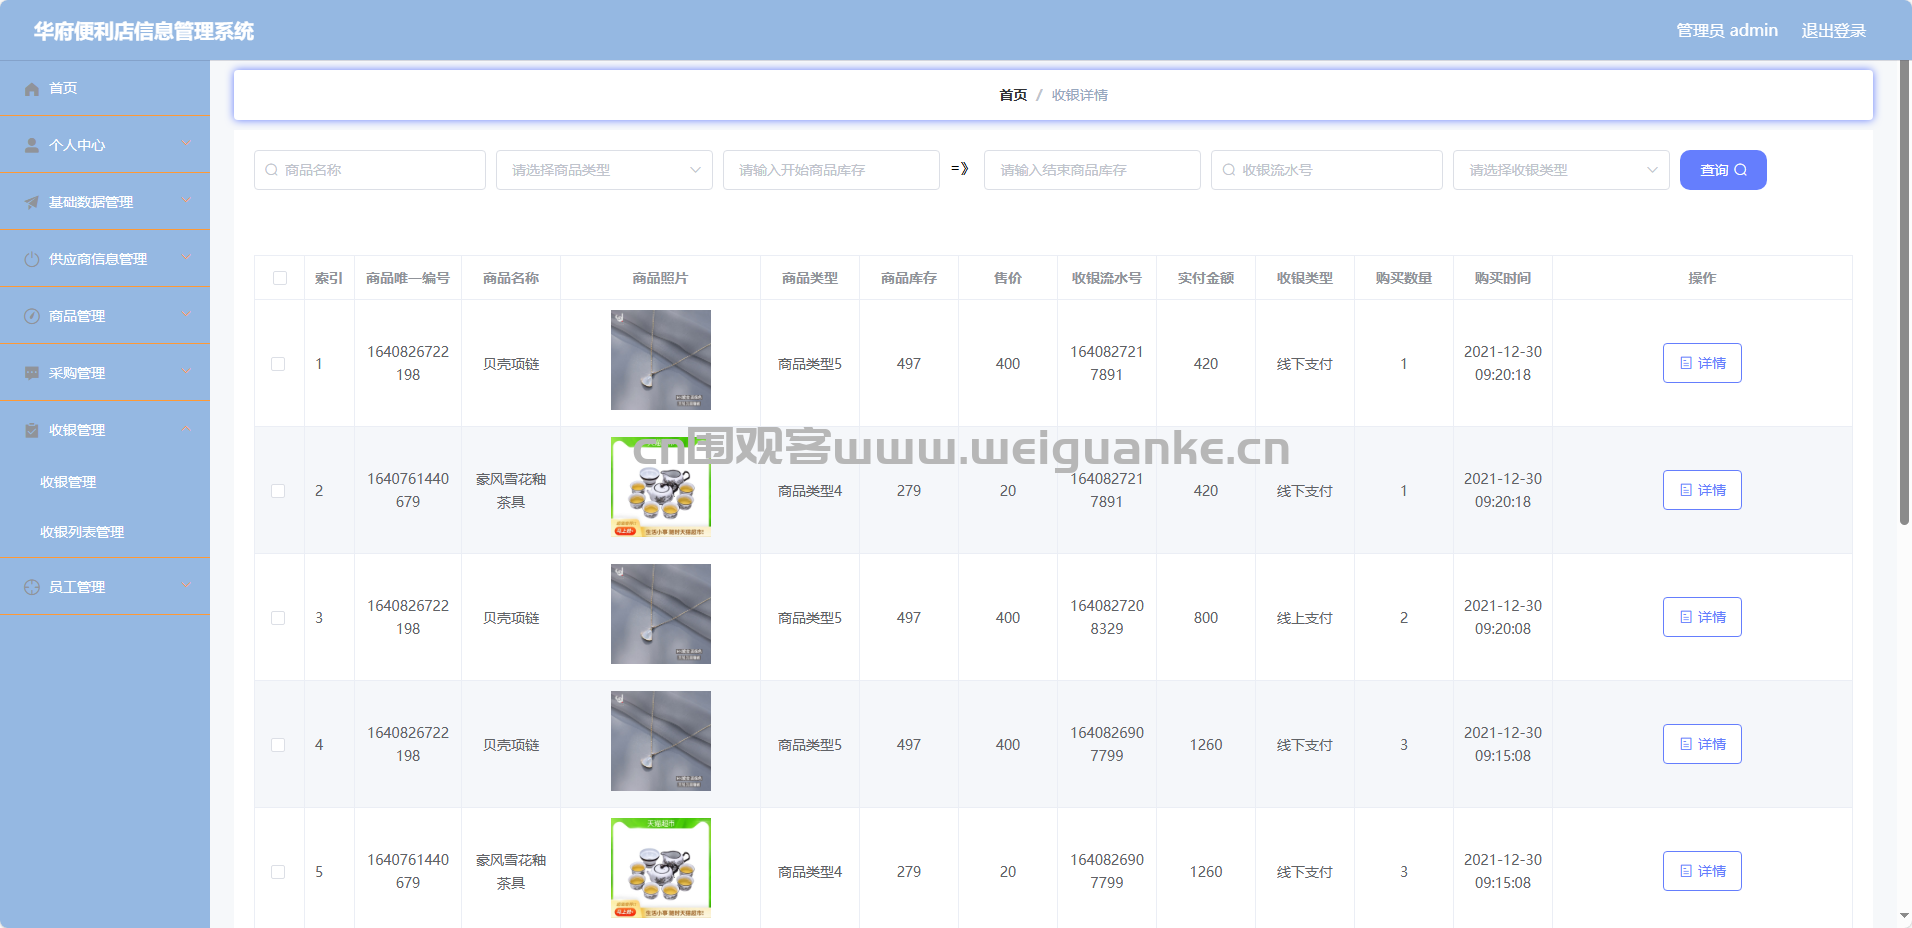Click 首页 breadcrumb link
This screenshot has width=1912, height=928.
(x=1013, y=95)
